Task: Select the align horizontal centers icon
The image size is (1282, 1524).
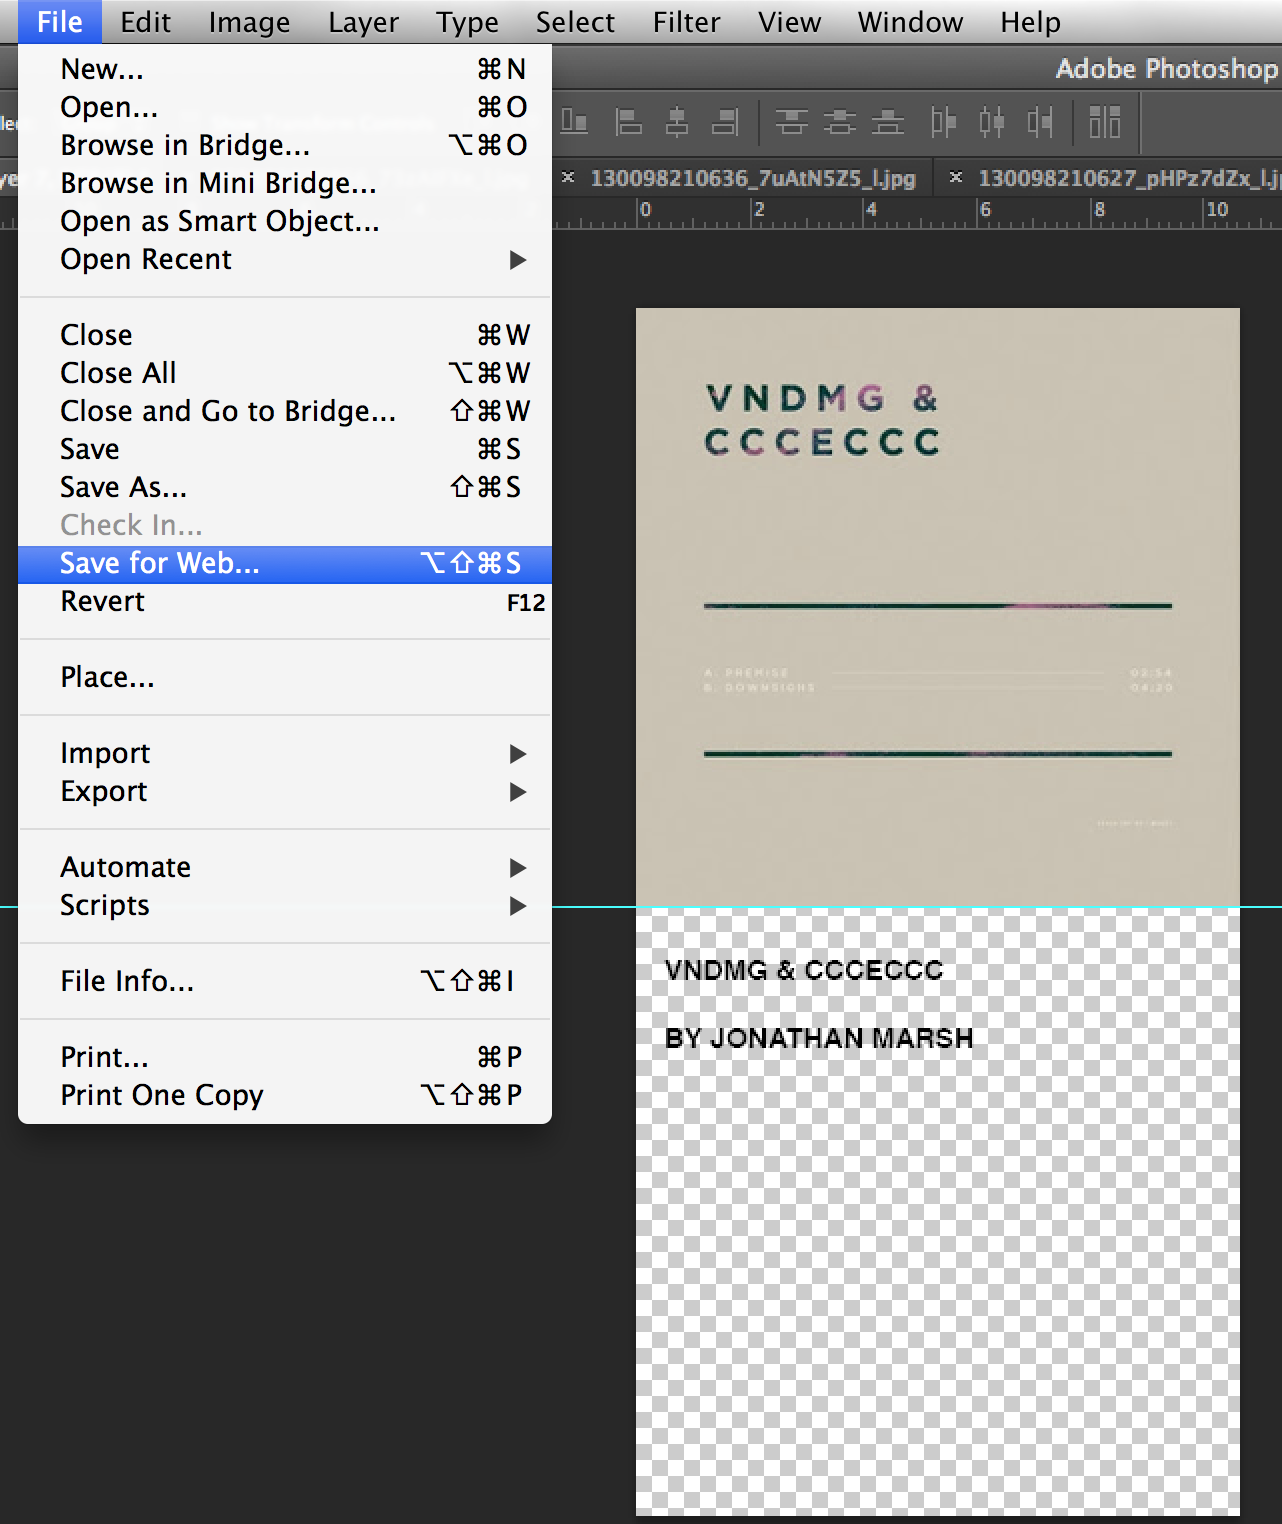Action: pos(677,122)
